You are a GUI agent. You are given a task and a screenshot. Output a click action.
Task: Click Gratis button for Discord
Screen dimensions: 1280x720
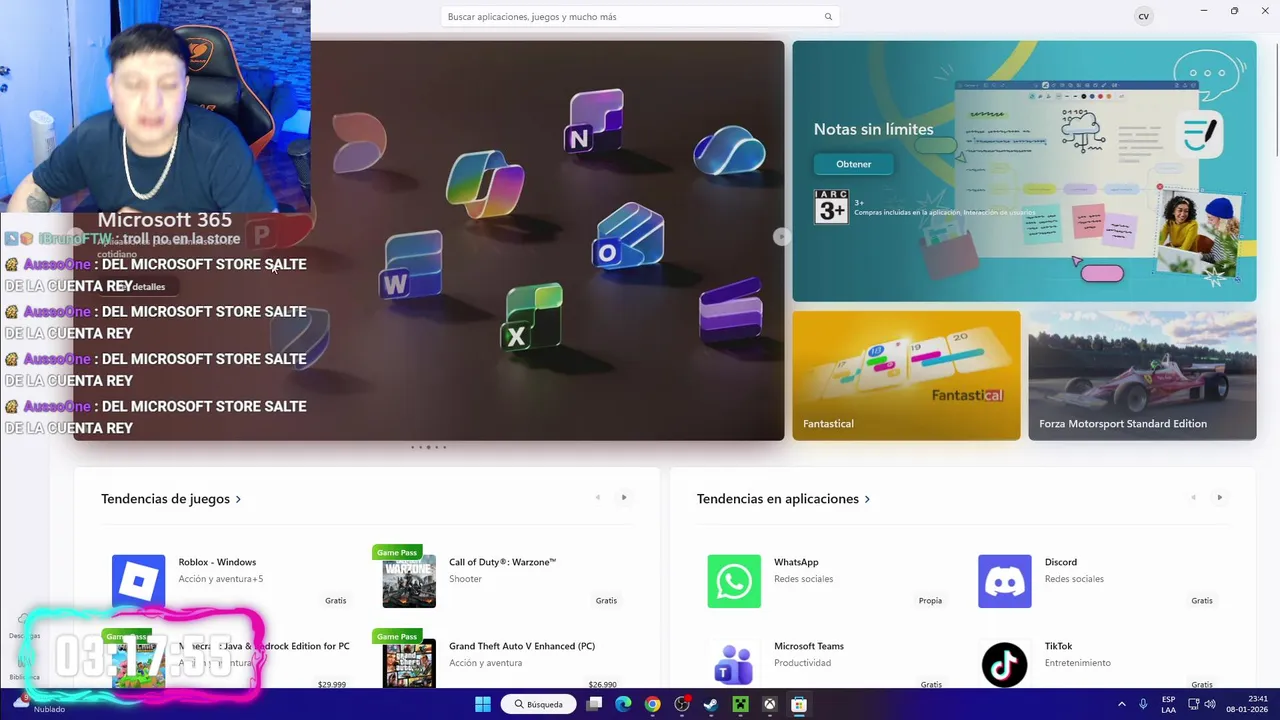pos(1201,600)
